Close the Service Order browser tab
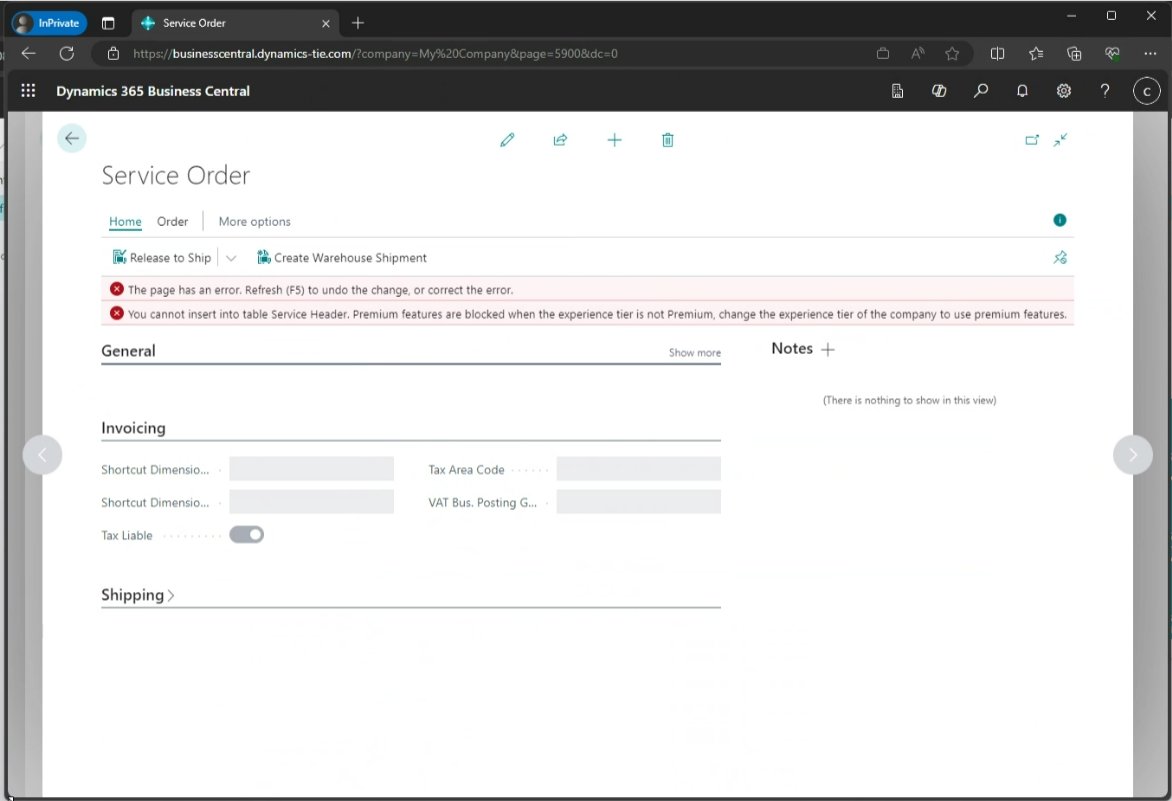 [326, 23]
